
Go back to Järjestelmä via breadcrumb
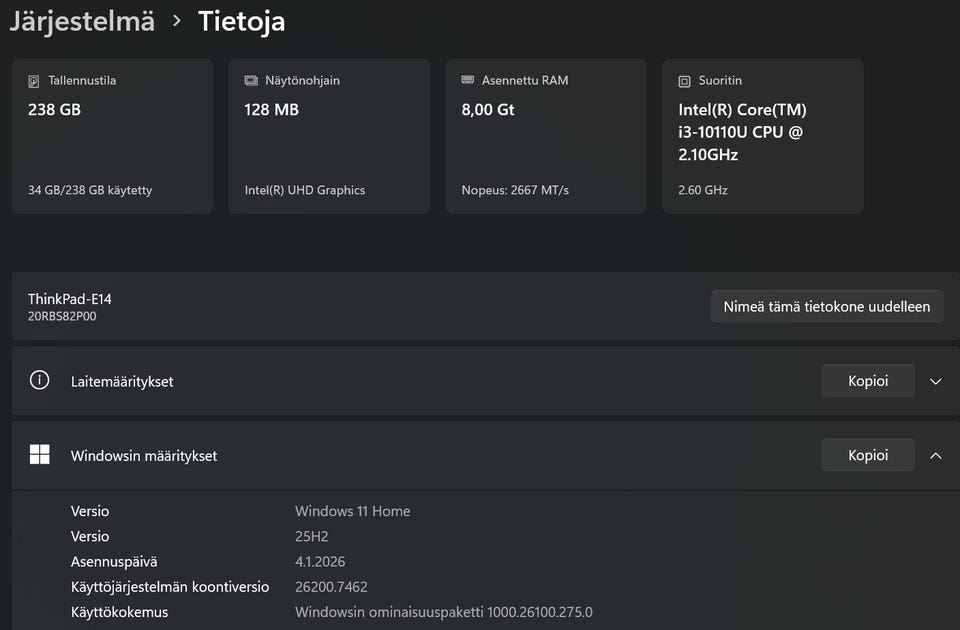(x=82, y=21)
